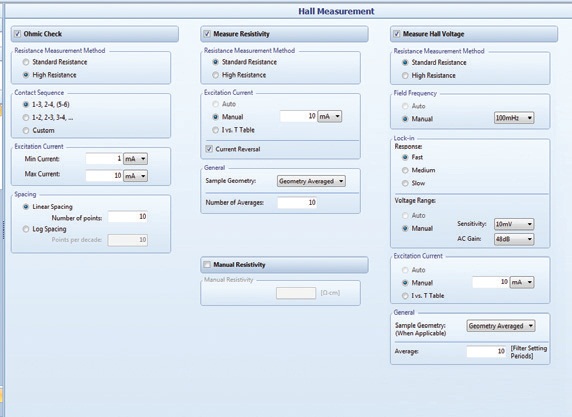This screenshot has width=572, height=417.
Task: Choose the Custom contact sequence option
Action: [26, 130]
